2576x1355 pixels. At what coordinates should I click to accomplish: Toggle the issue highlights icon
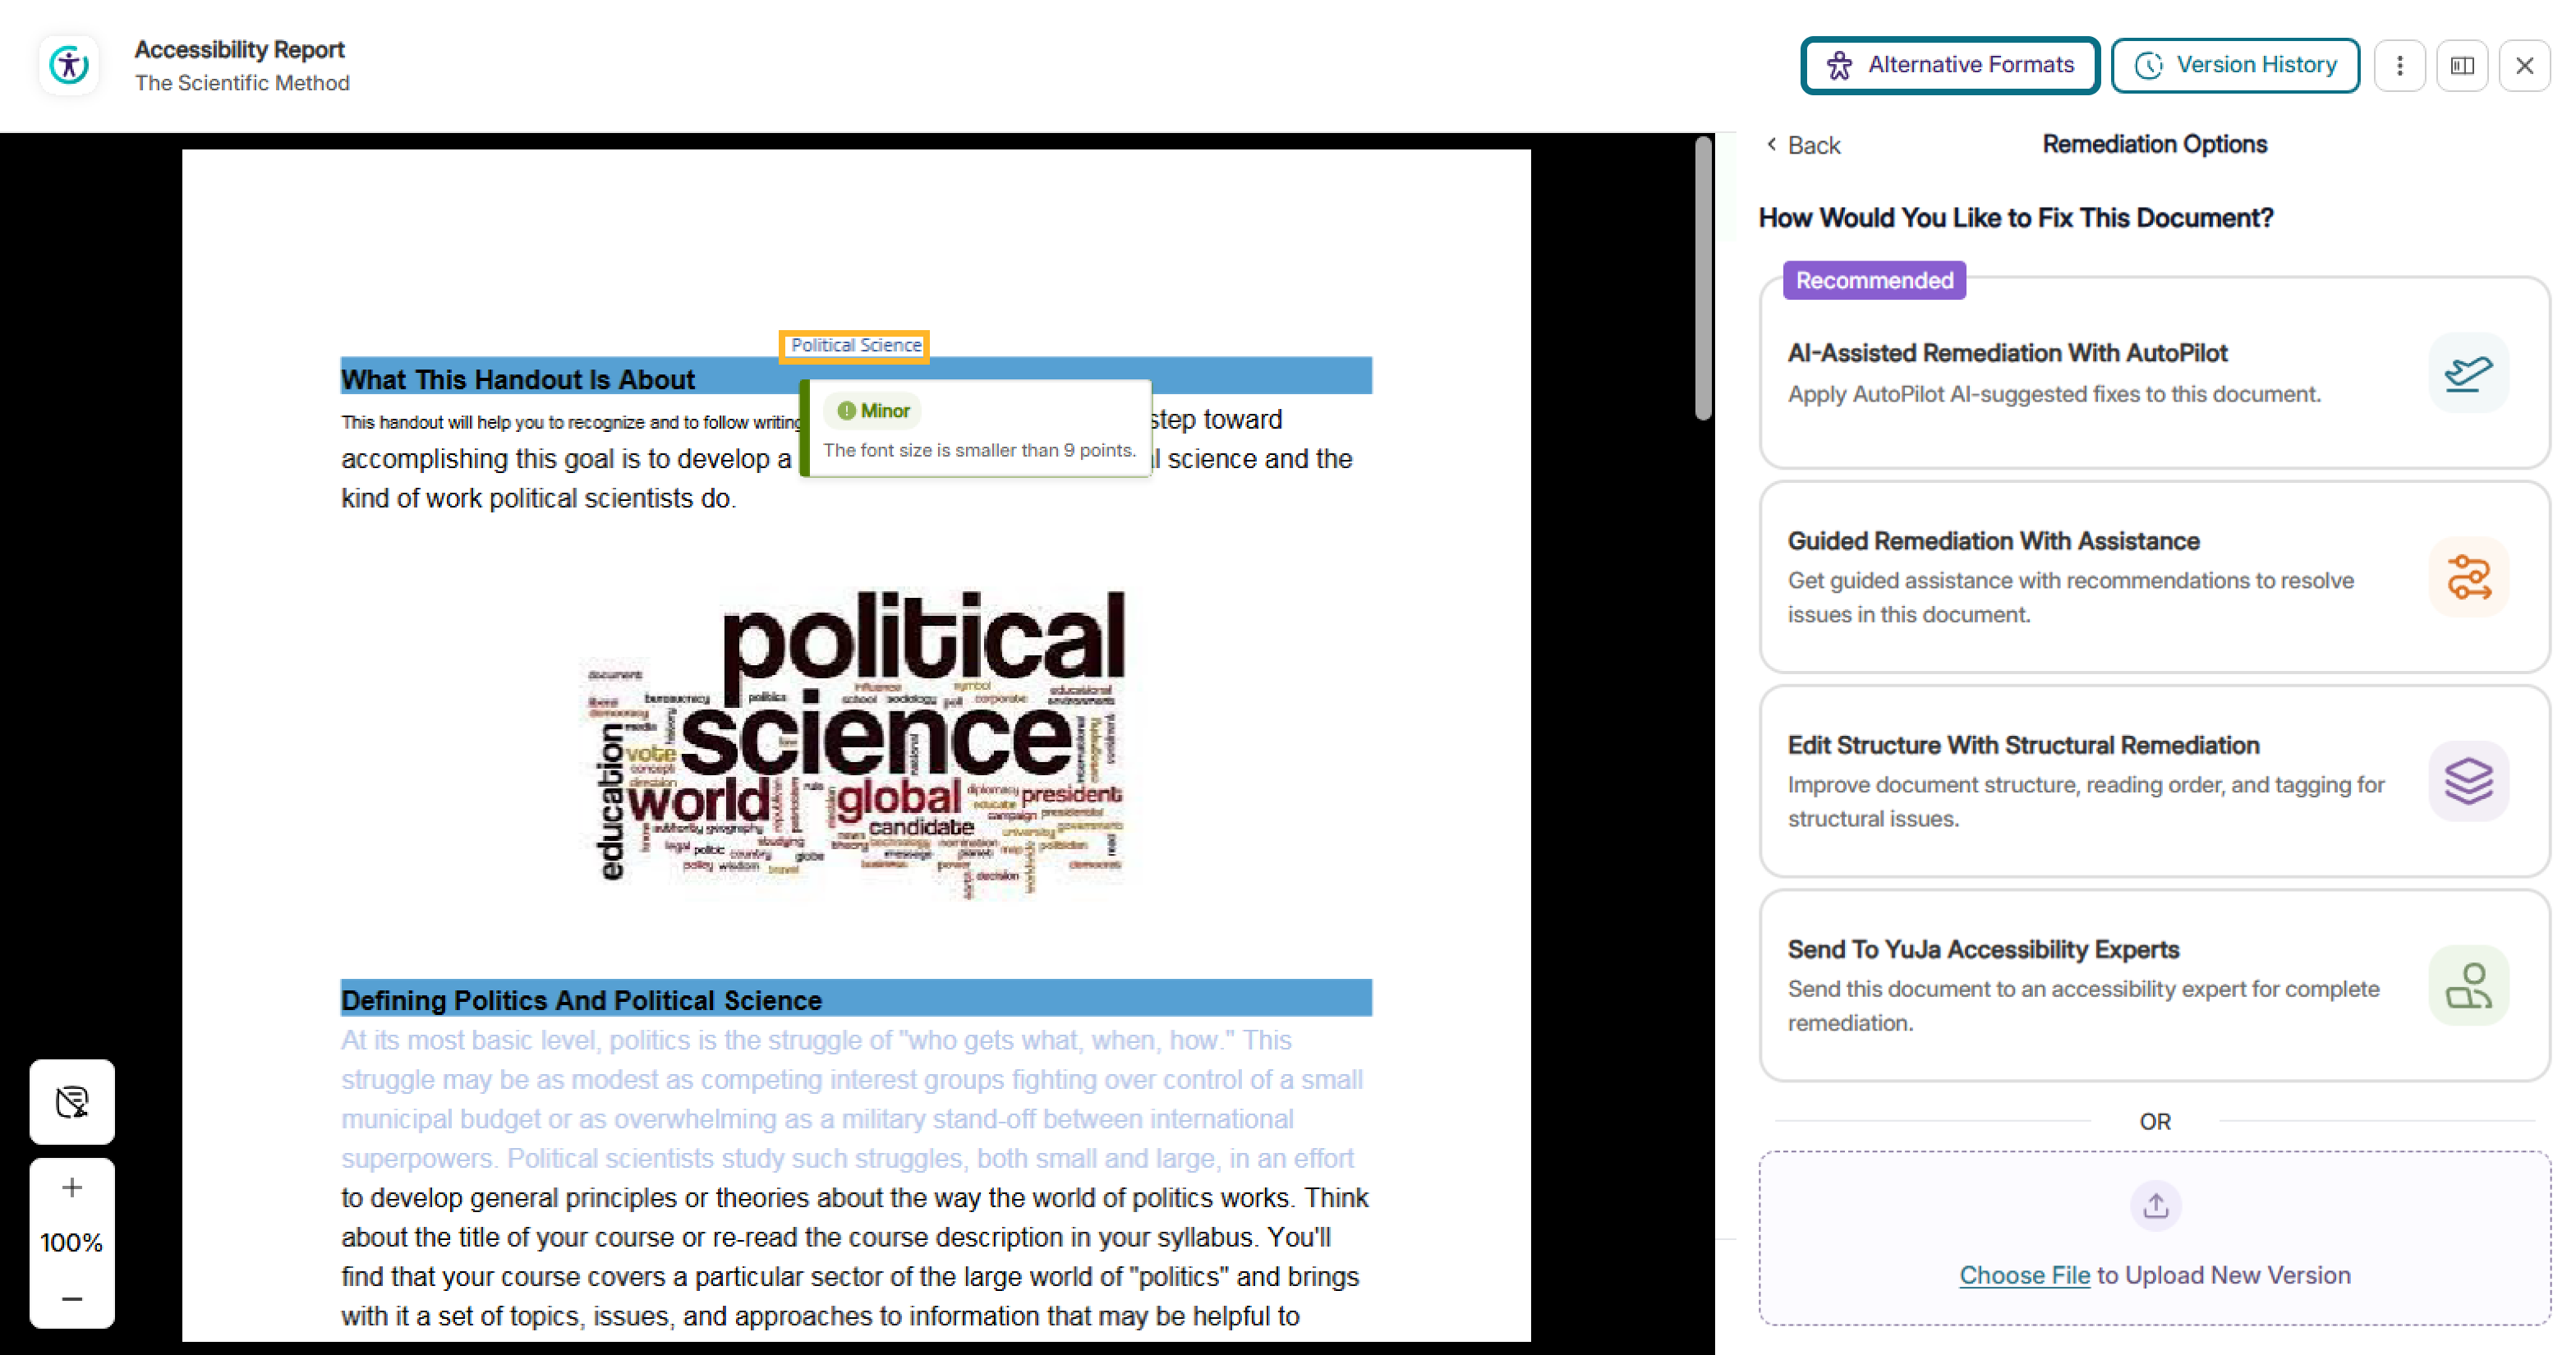tap(72, 1102)
